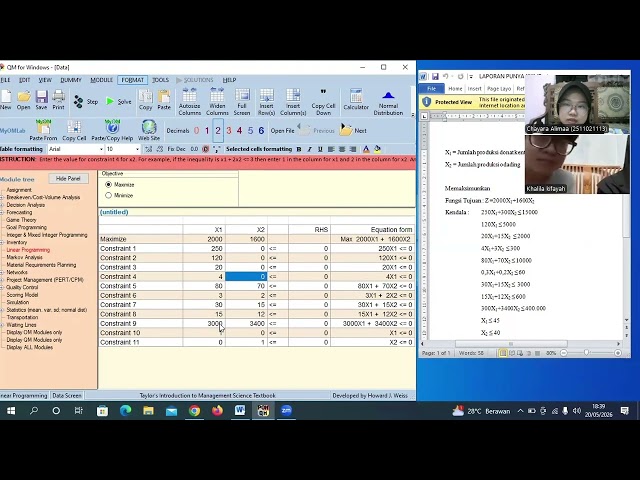
Task: Change font color in formatting bar
Action: (x=366, y=149)
